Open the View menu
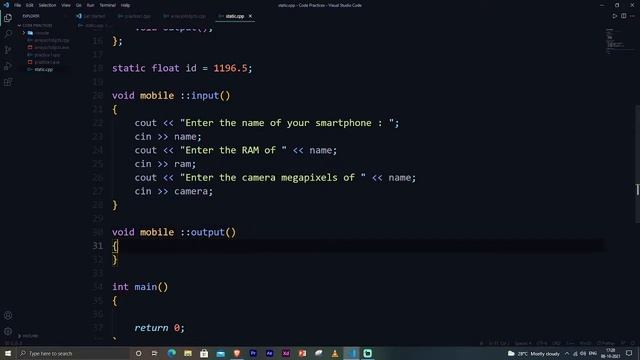This screenshot has width=640, height=360. point(66,5)
